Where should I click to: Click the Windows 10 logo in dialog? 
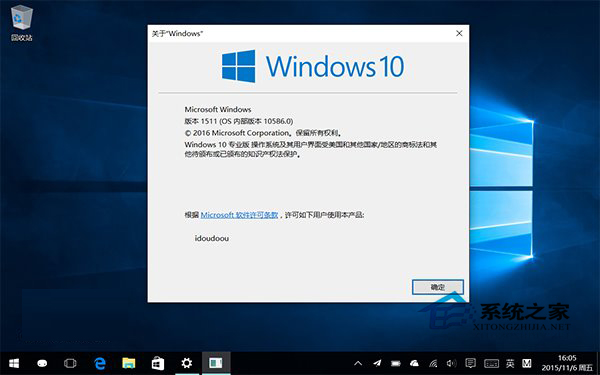[x=313, y=66]
